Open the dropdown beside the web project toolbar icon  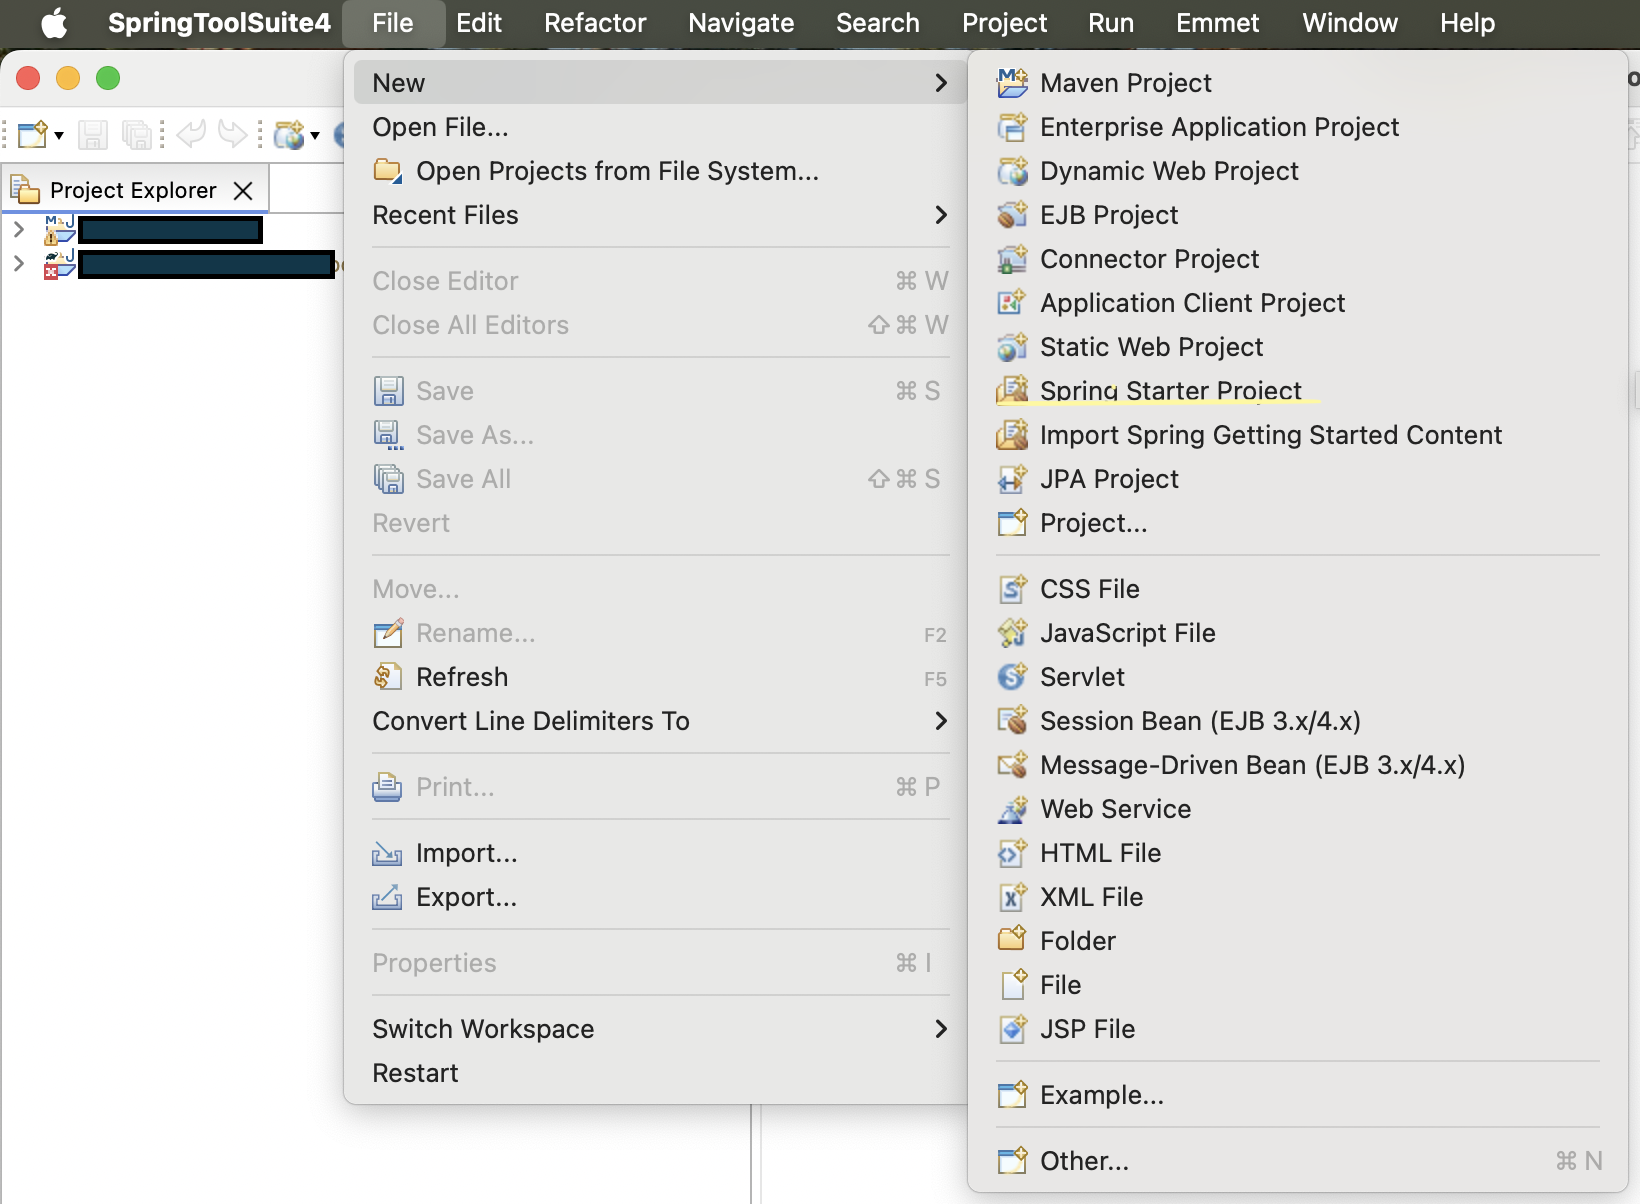coord(315,135)
